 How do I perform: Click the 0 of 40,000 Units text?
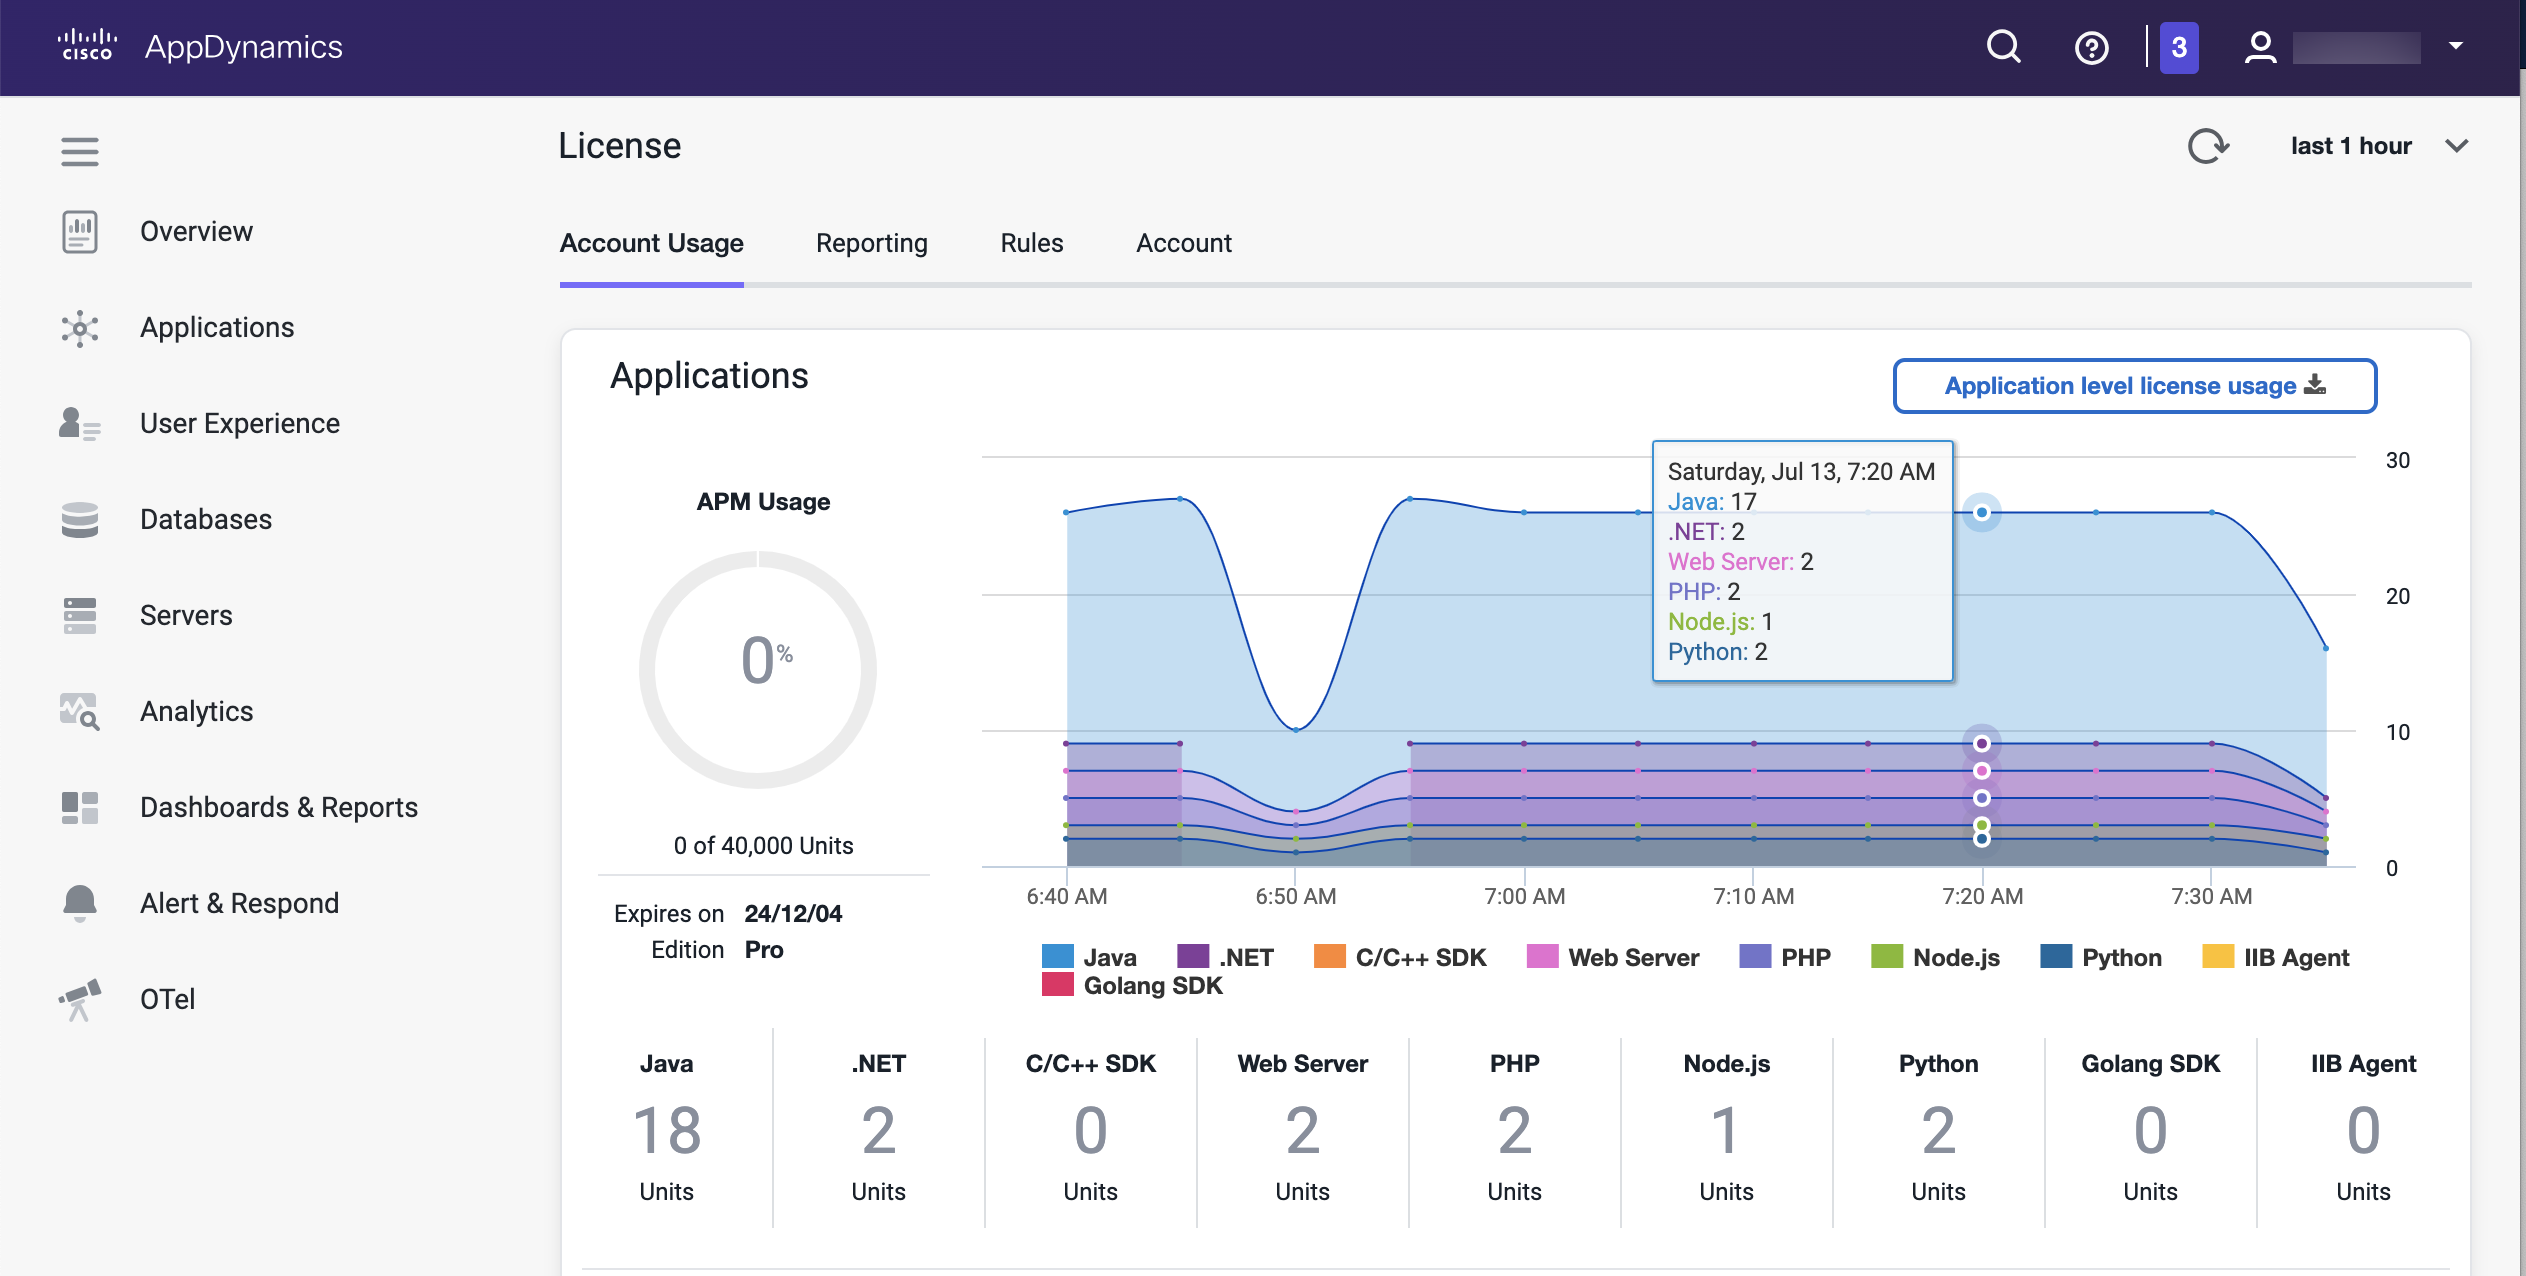coord(763,846)
